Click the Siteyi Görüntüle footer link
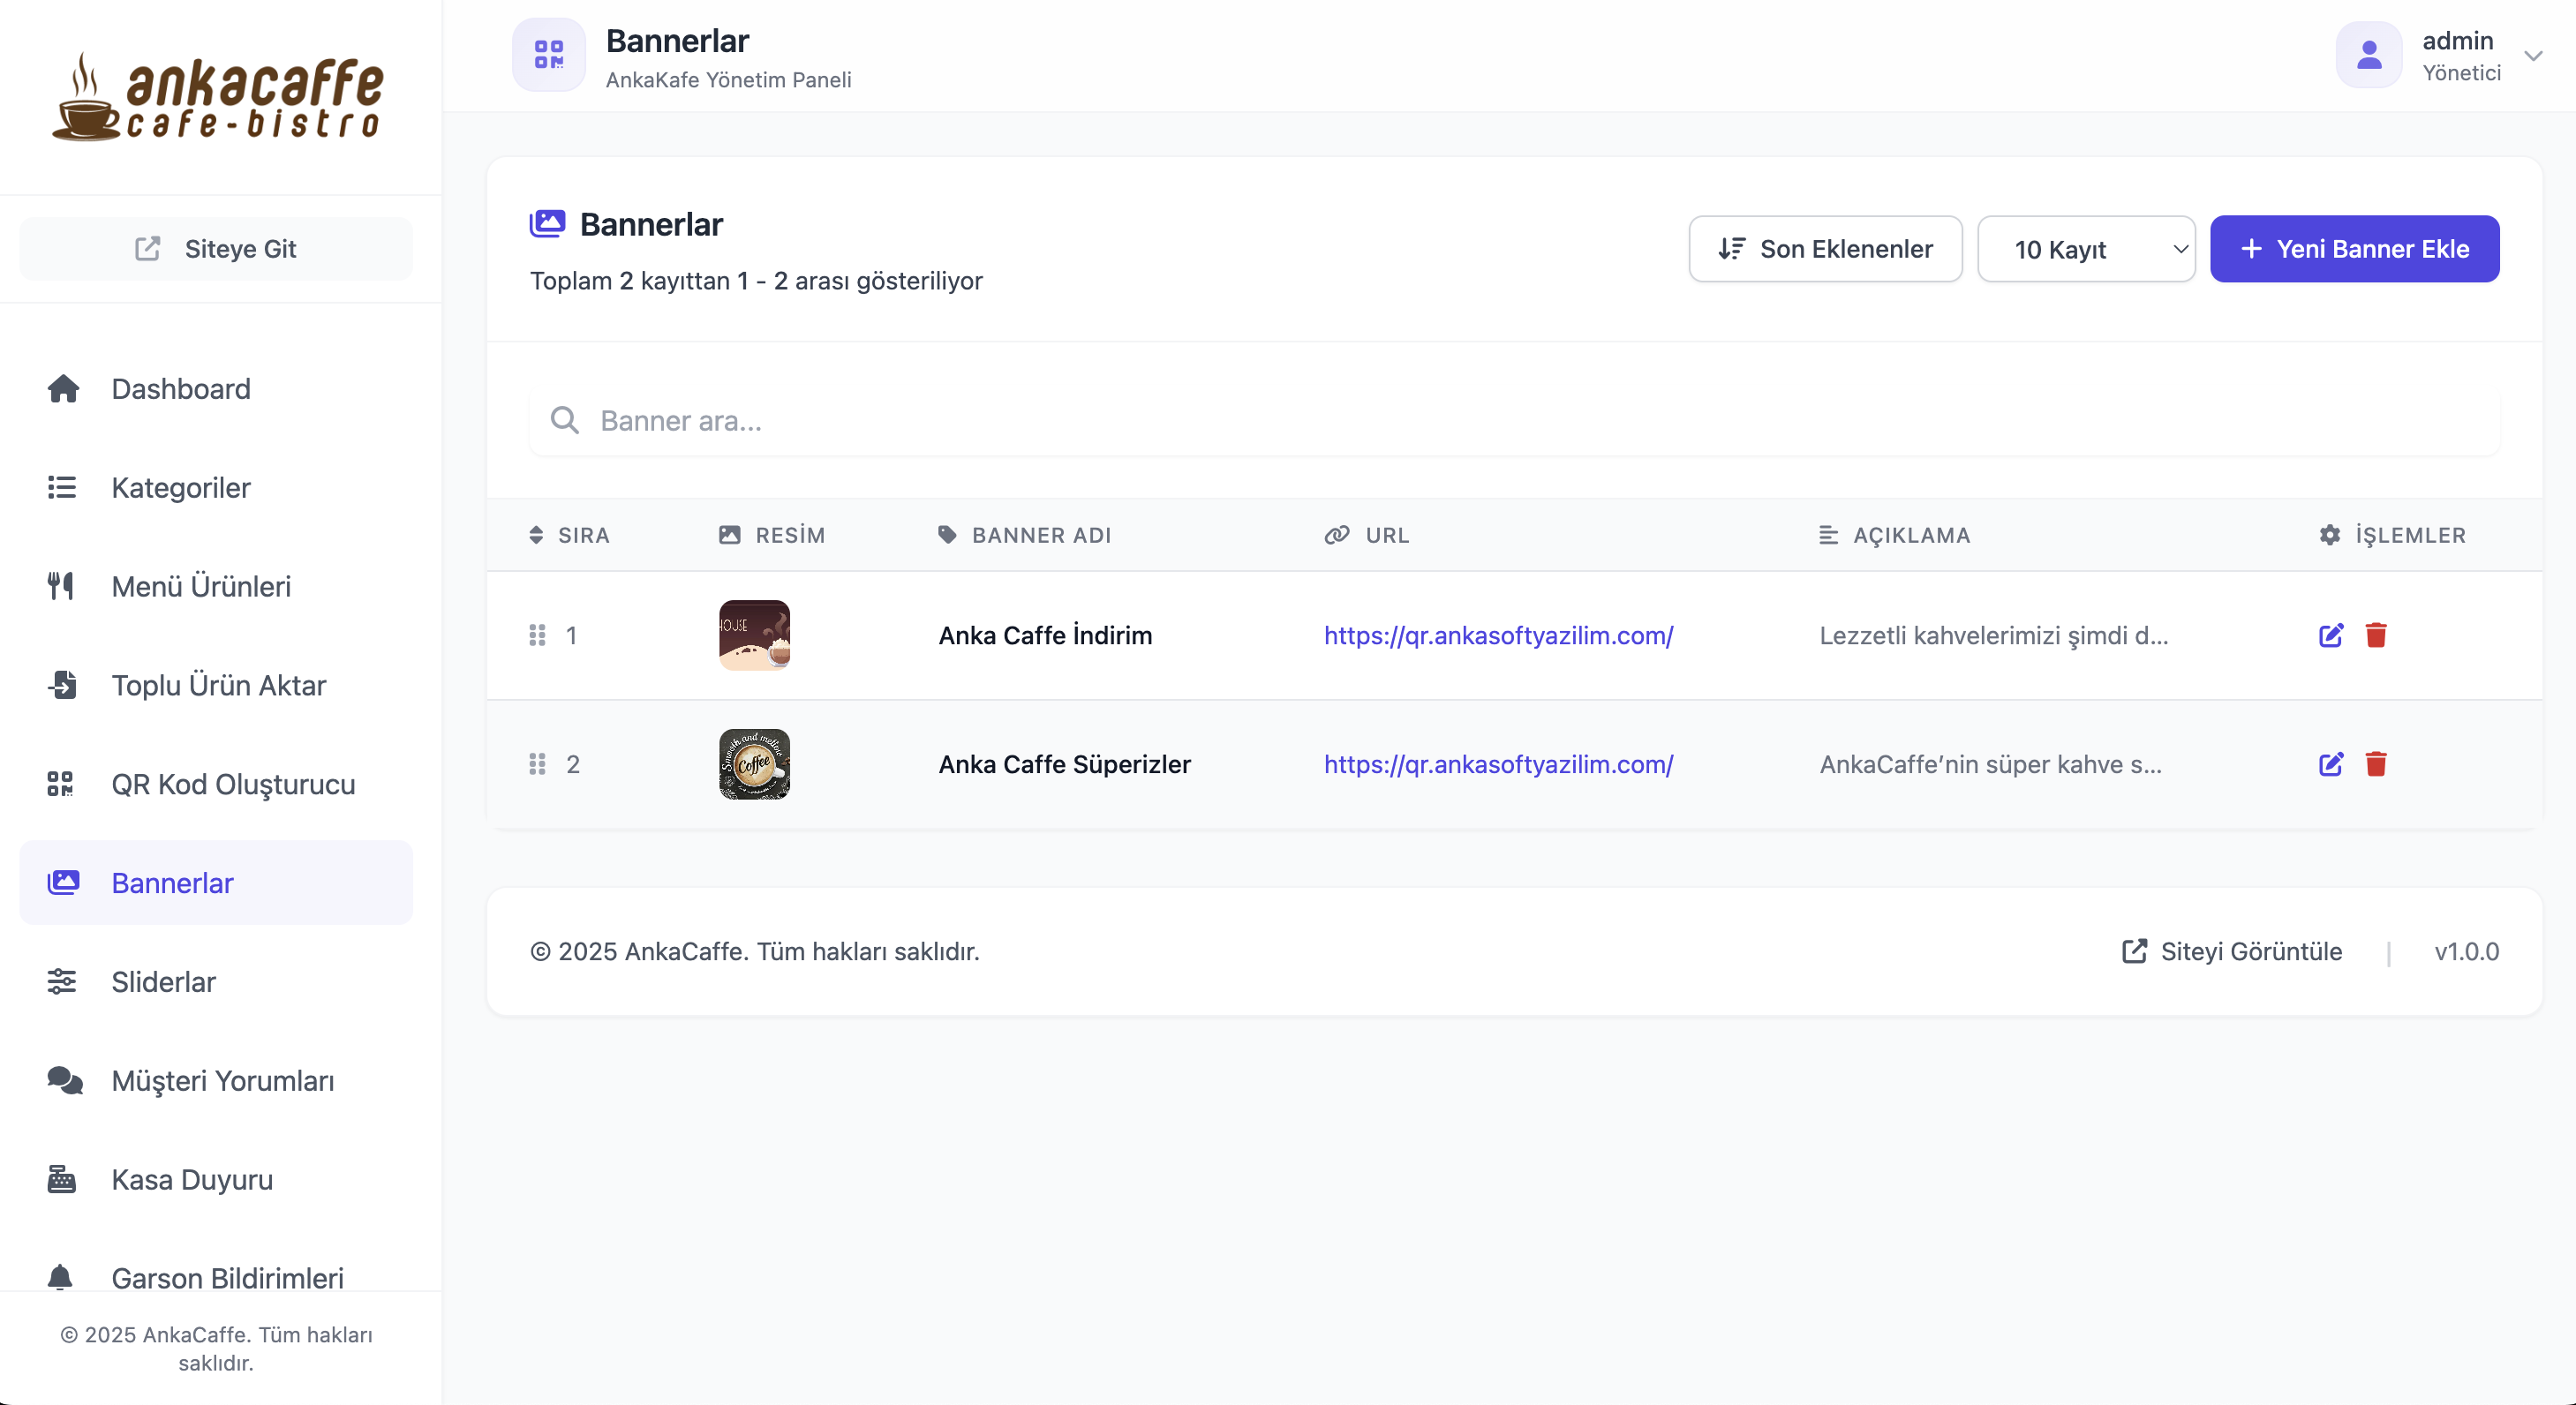The height and width of the screenshot is (1405, 2576). (x=2232, y=952)
